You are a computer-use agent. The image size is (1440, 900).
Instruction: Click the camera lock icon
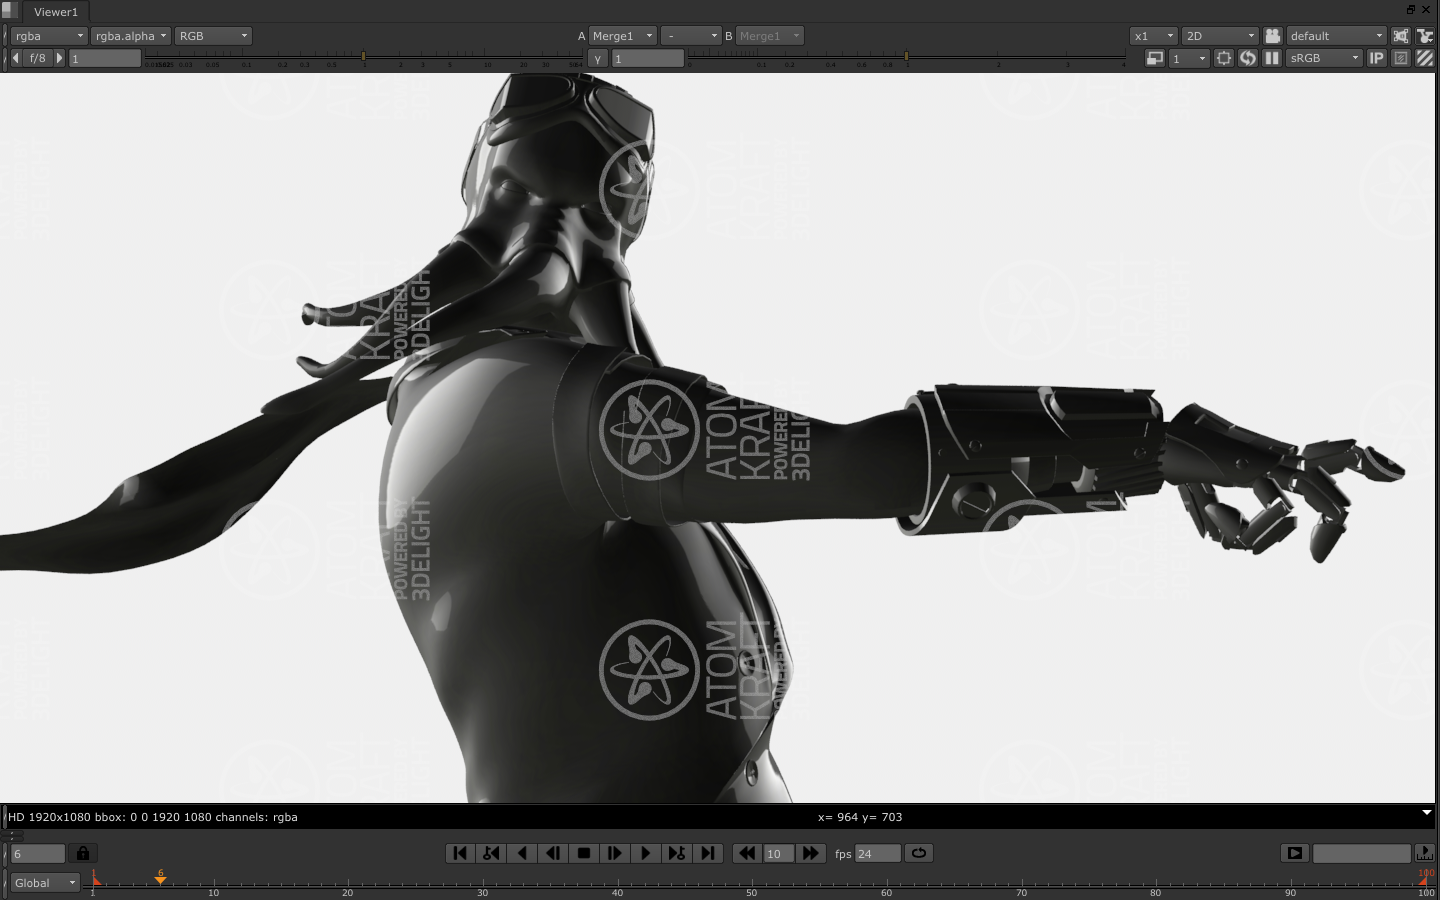1272,36
